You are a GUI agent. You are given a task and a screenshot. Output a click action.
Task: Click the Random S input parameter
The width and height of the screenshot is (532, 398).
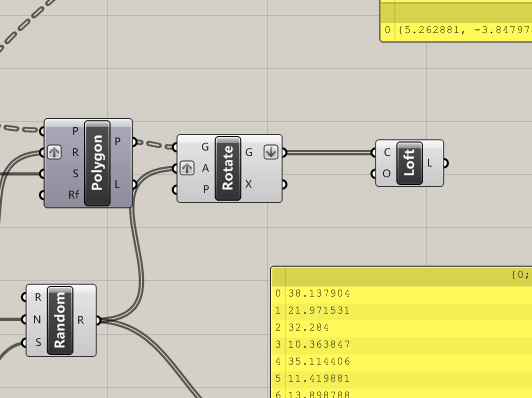pos(38,342)
